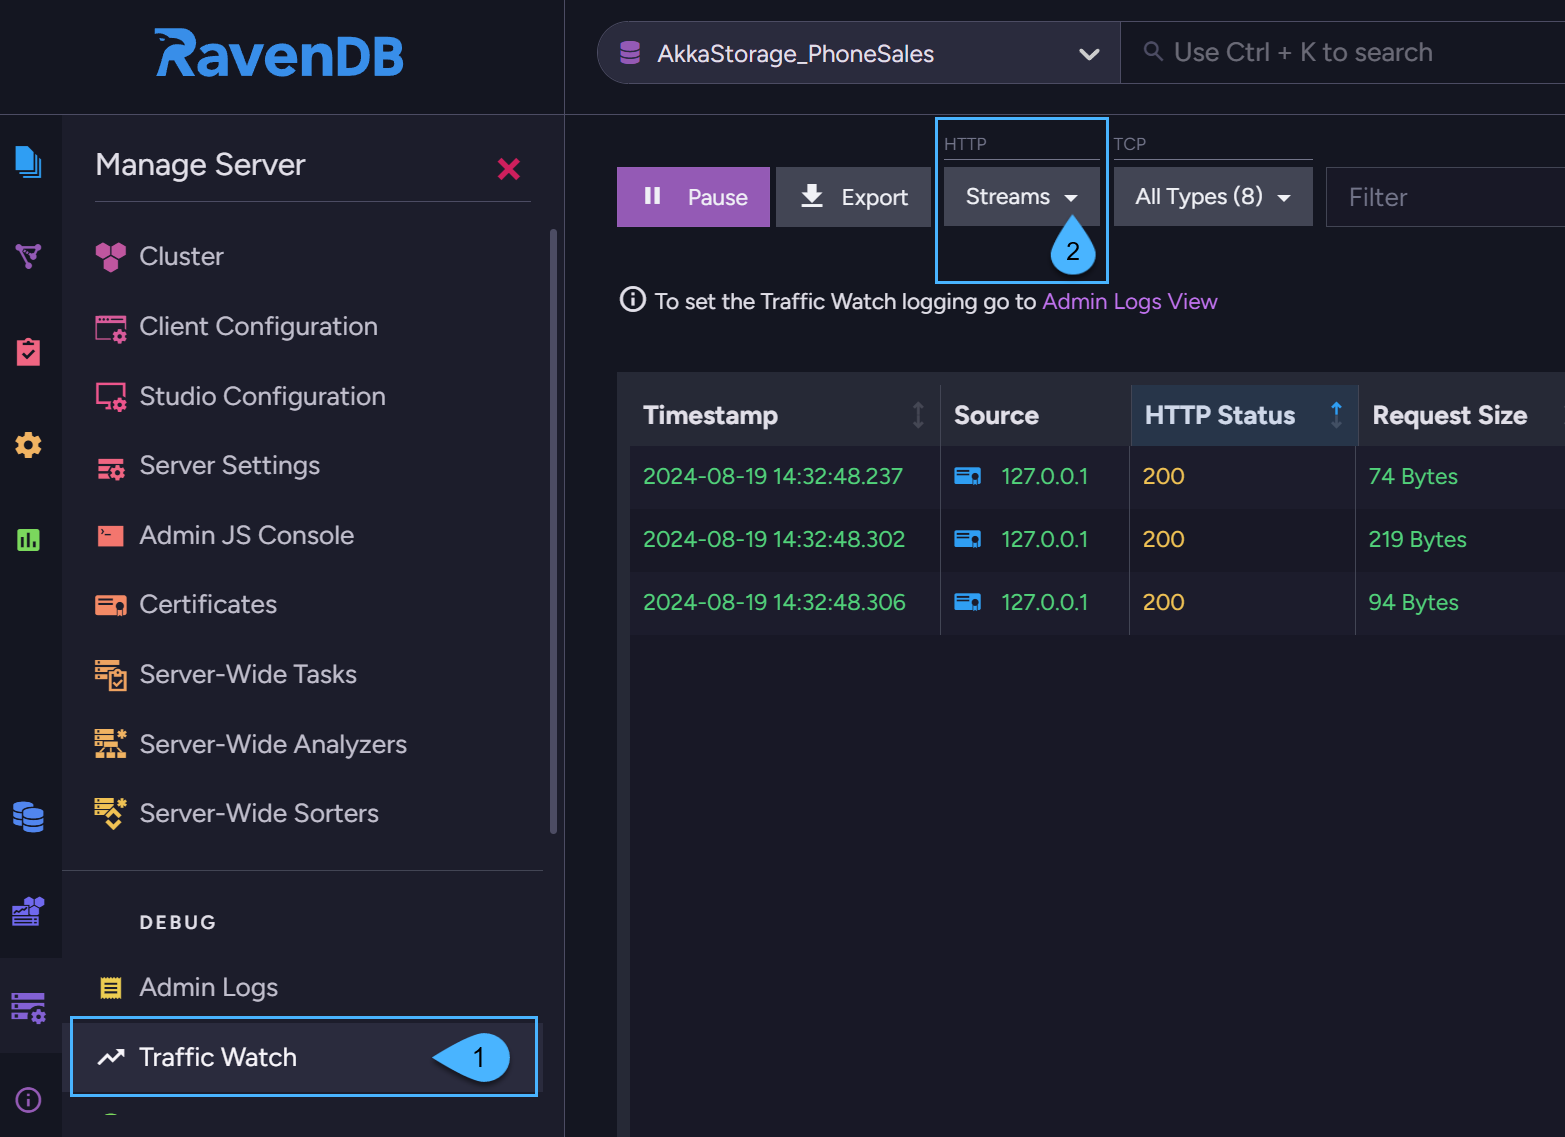This screenshot has width=1565, height=1137.
Task: Pause the traffic watch
Action: [693, 197]
